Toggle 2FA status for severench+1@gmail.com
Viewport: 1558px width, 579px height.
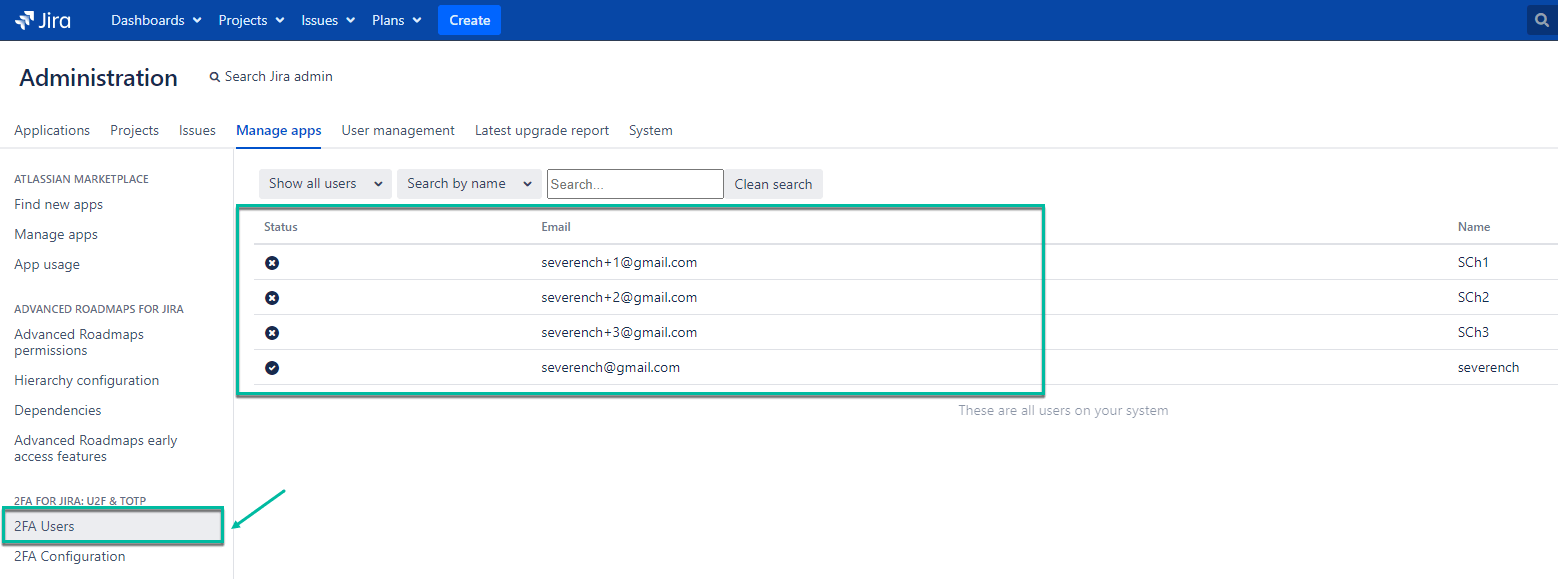click(x=272, y=262)
